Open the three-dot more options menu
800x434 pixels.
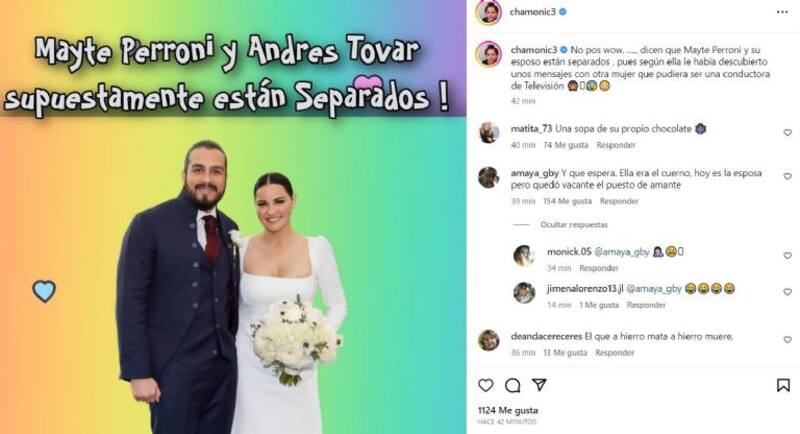pyautogui.click(x=782, y=12)
